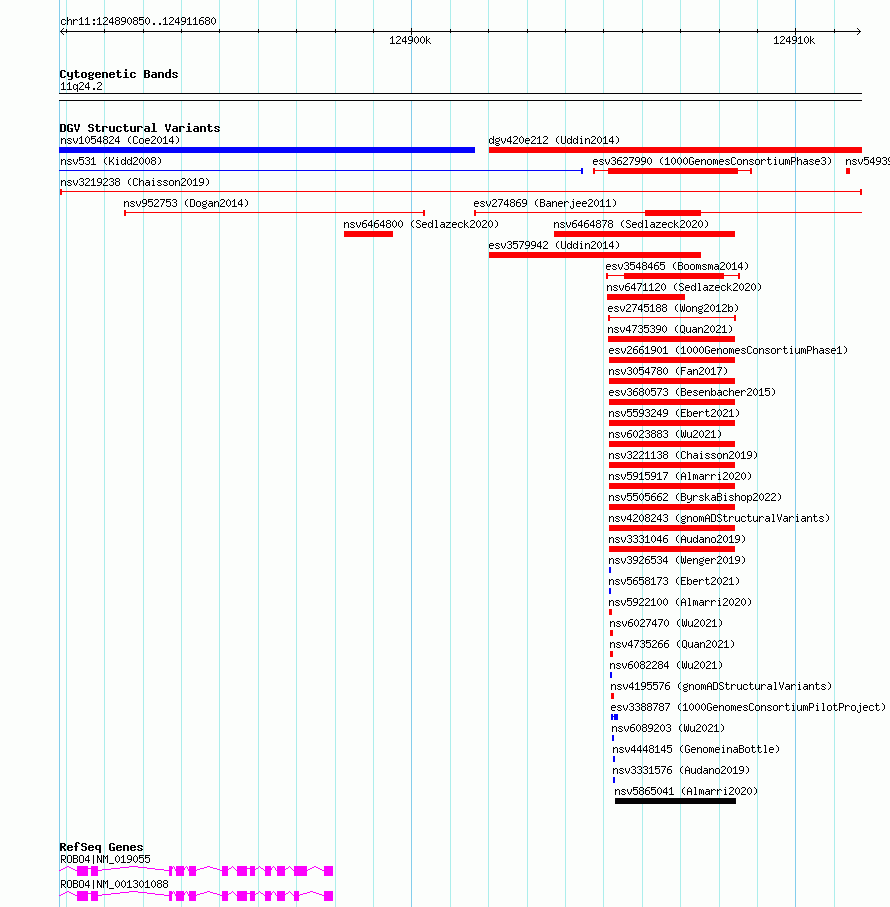Open esv3627990 (1000GenomesConsortiumPhase3) entry

tap(712, 161)
